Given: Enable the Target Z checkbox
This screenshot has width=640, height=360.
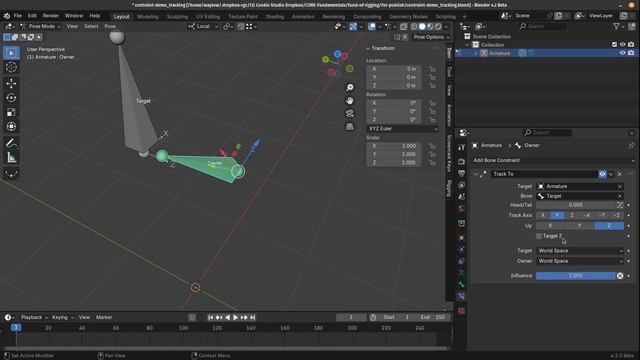Looking at the screenshot, I should click(x=539, y=236).
